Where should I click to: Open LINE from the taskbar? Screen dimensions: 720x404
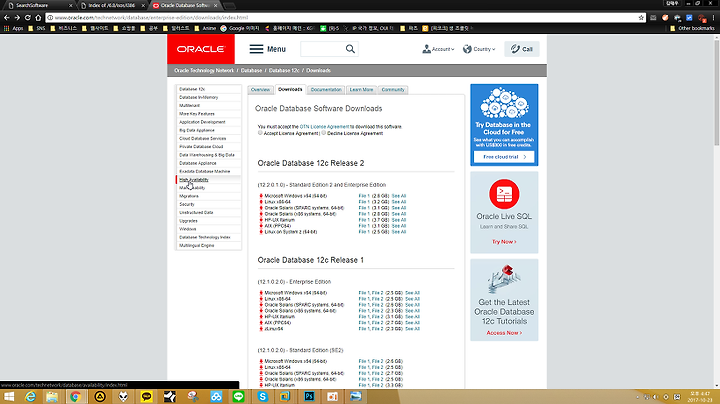[238, 397]
